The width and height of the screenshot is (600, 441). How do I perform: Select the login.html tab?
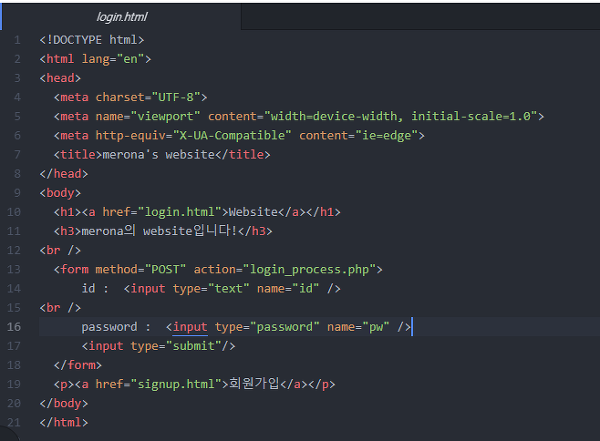pyautogui.click(x=122, y=17)
